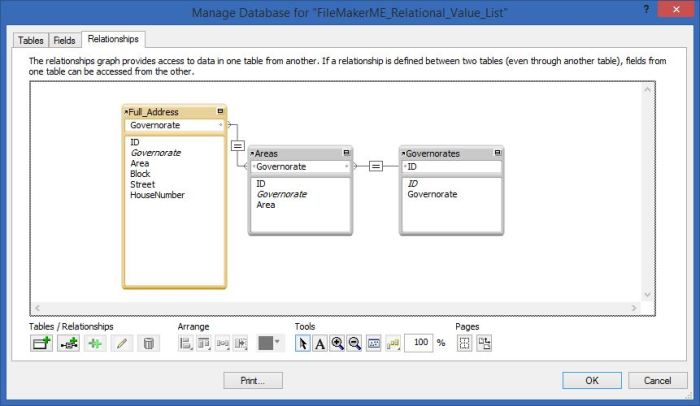The image size is (700, 406).
Task: Click the OK button
Action: point(592,380)
